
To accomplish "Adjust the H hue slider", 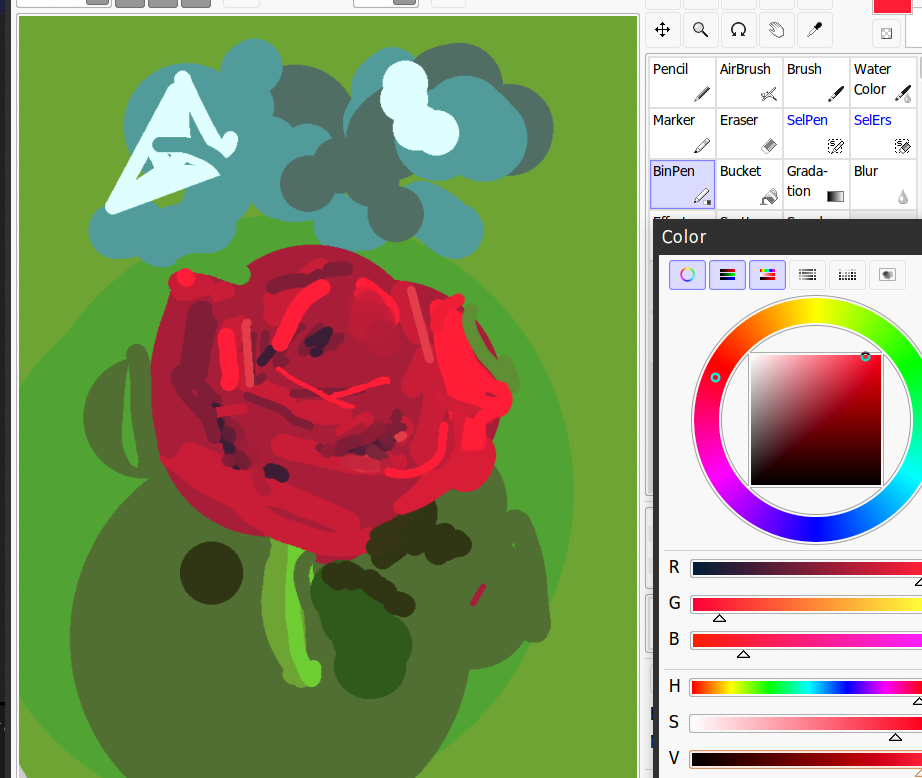I will 807,687.
